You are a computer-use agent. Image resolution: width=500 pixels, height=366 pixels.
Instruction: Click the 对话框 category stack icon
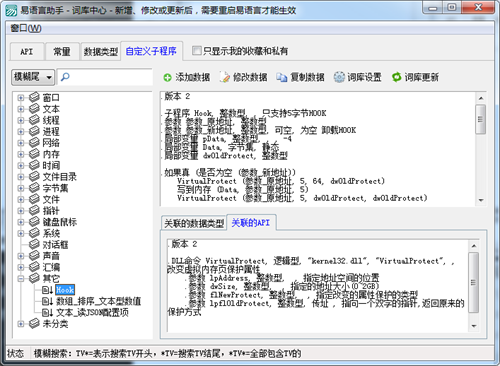(x=34, y=245)
